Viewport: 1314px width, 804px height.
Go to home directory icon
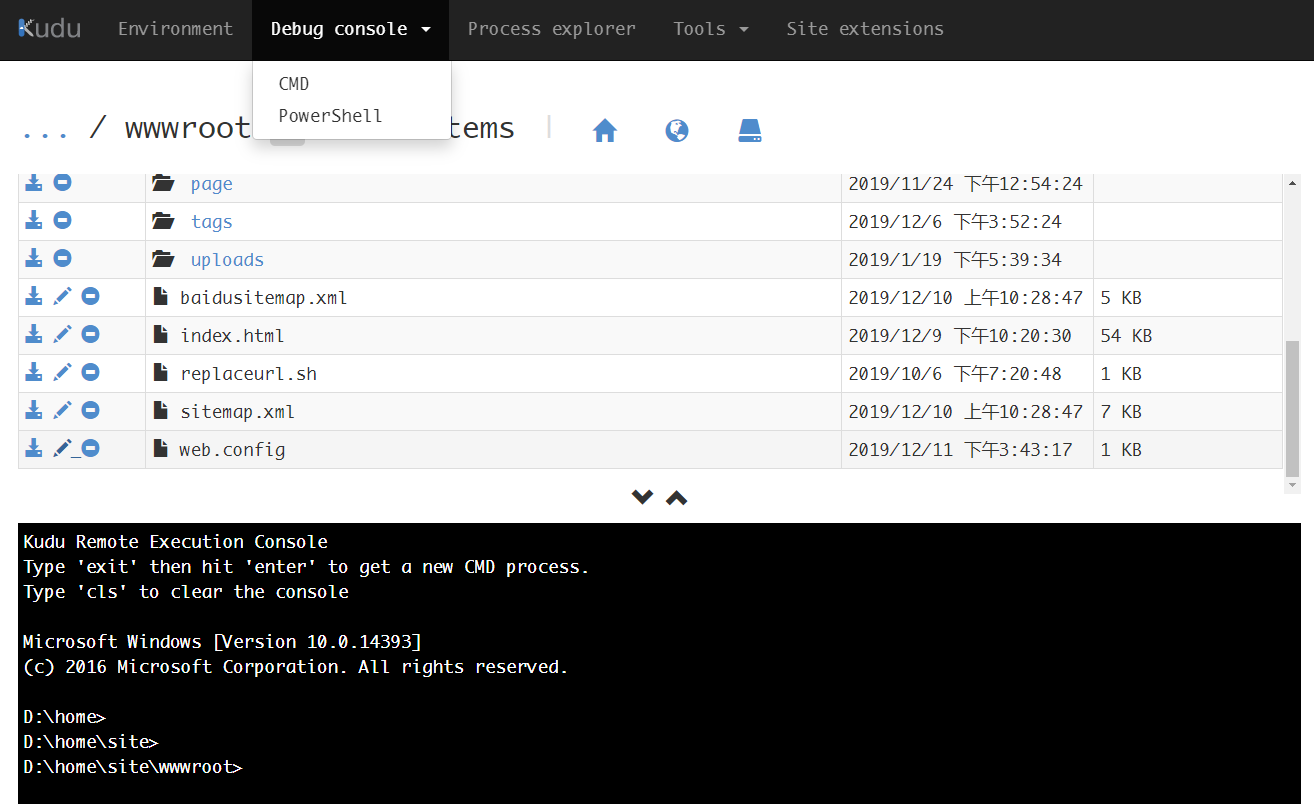(604, 130)
